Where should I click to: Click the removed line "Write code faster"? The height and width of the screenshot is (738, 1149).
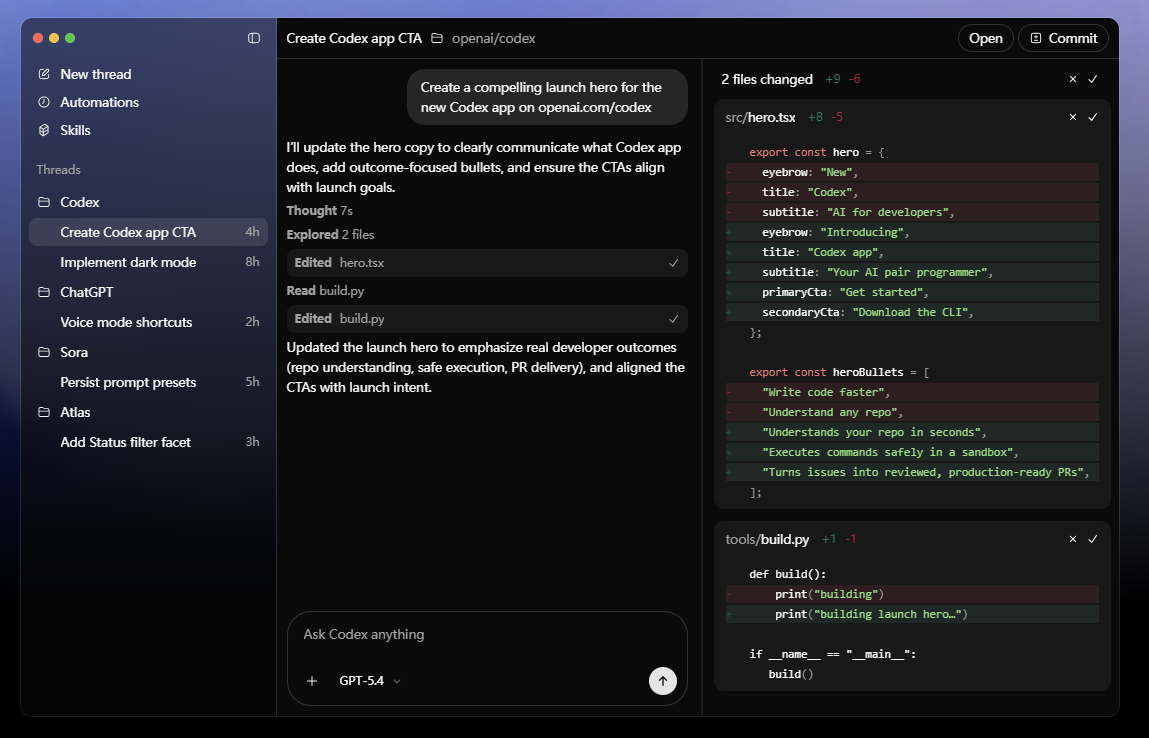click(x=912, y=392)
